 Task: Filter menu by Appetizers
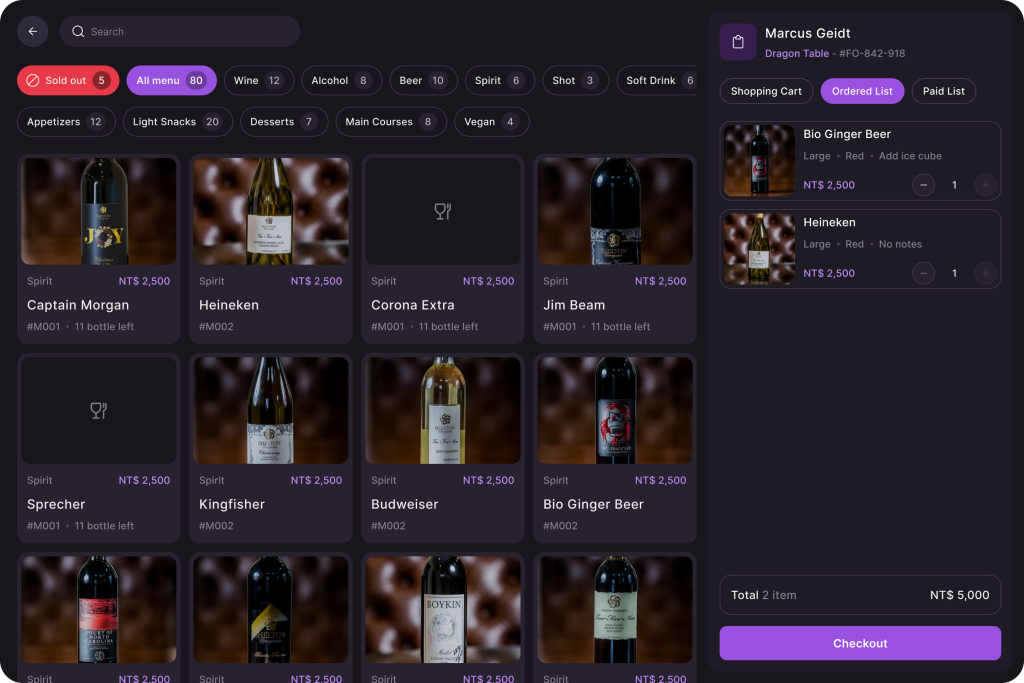[66, 121]
